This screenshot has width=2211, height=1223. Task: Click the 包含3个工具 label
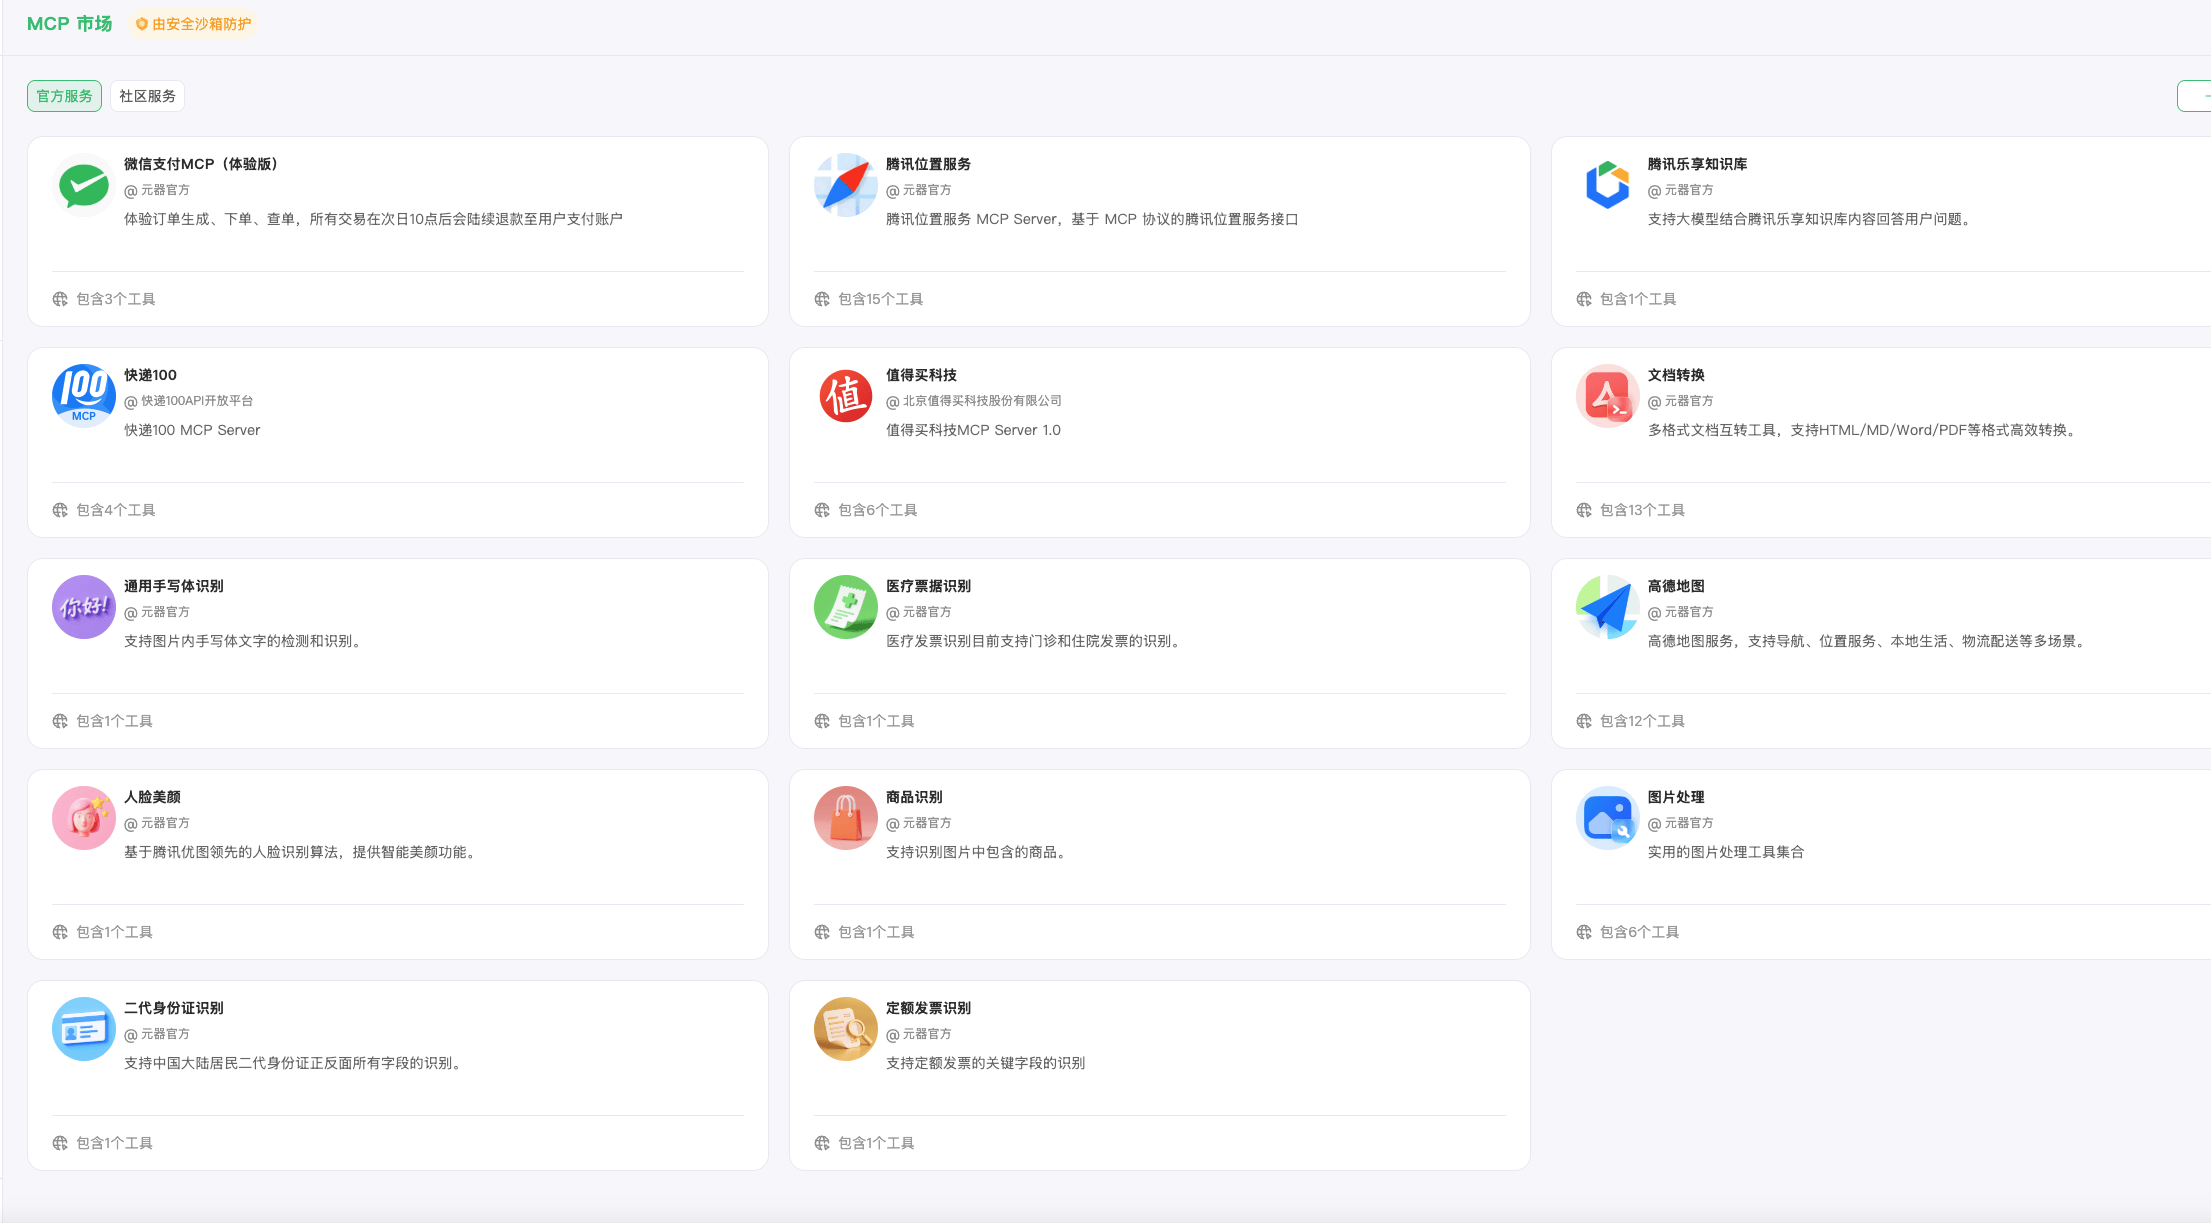[116, 299]
